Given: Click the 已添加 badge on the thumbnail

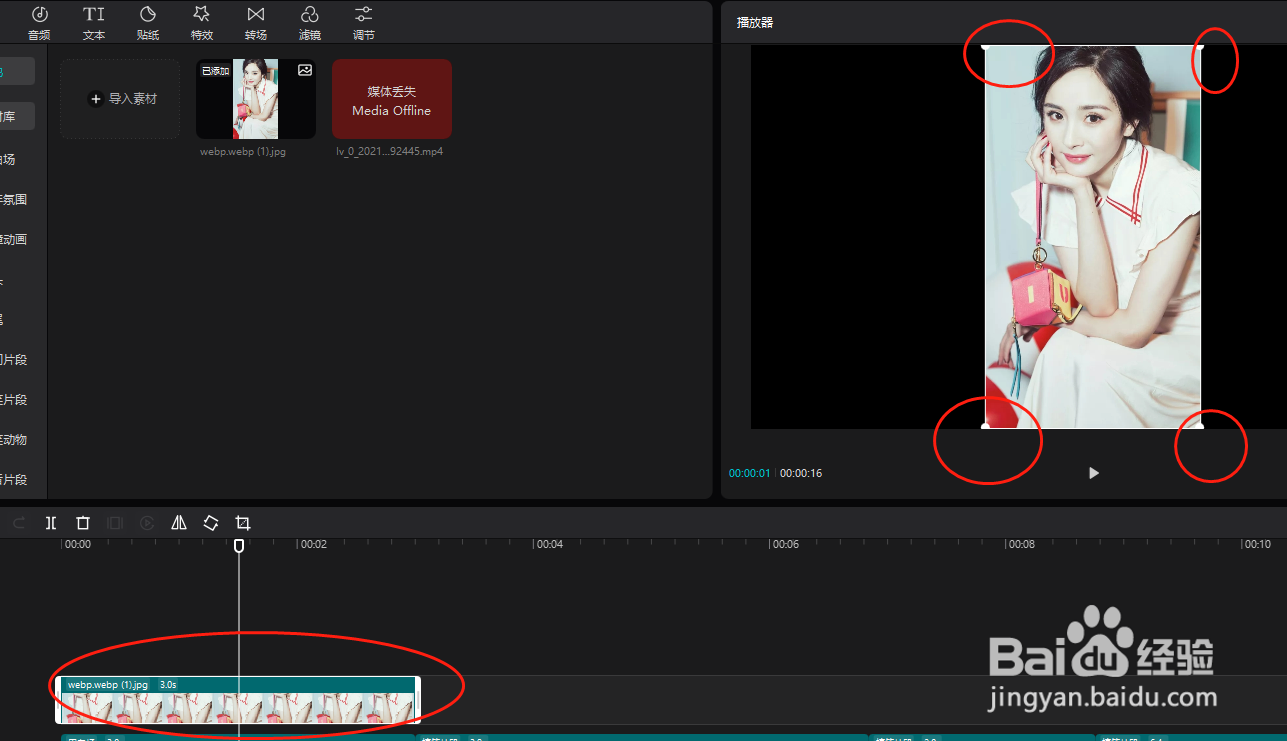Looking at the screenshot, I should coord(215,71).
